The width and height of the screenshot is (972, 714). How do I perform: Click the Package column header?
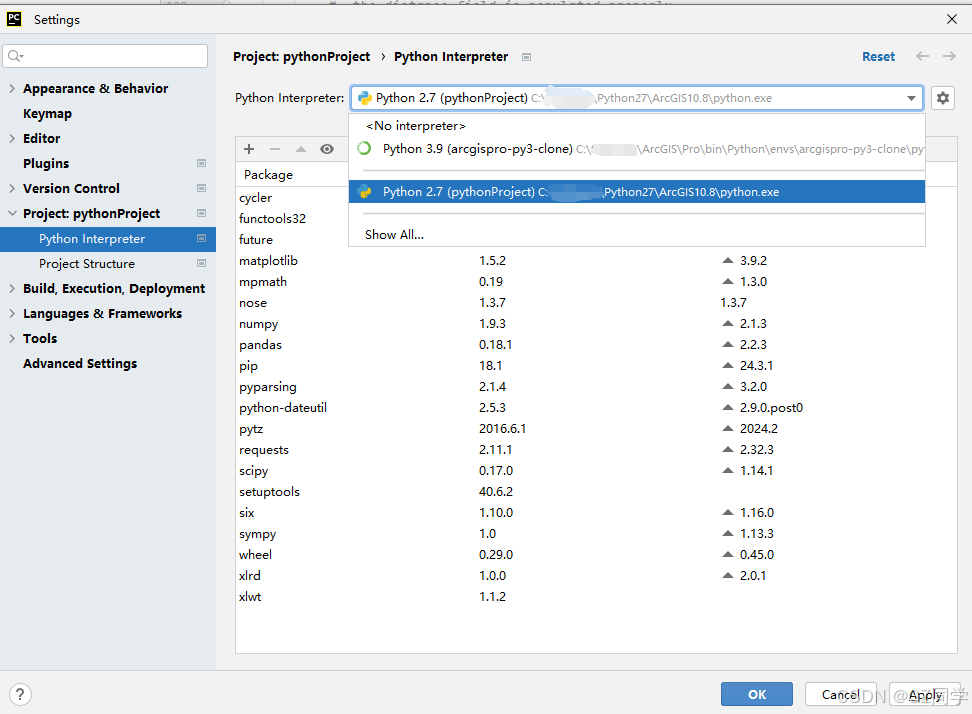pos(268,175)
